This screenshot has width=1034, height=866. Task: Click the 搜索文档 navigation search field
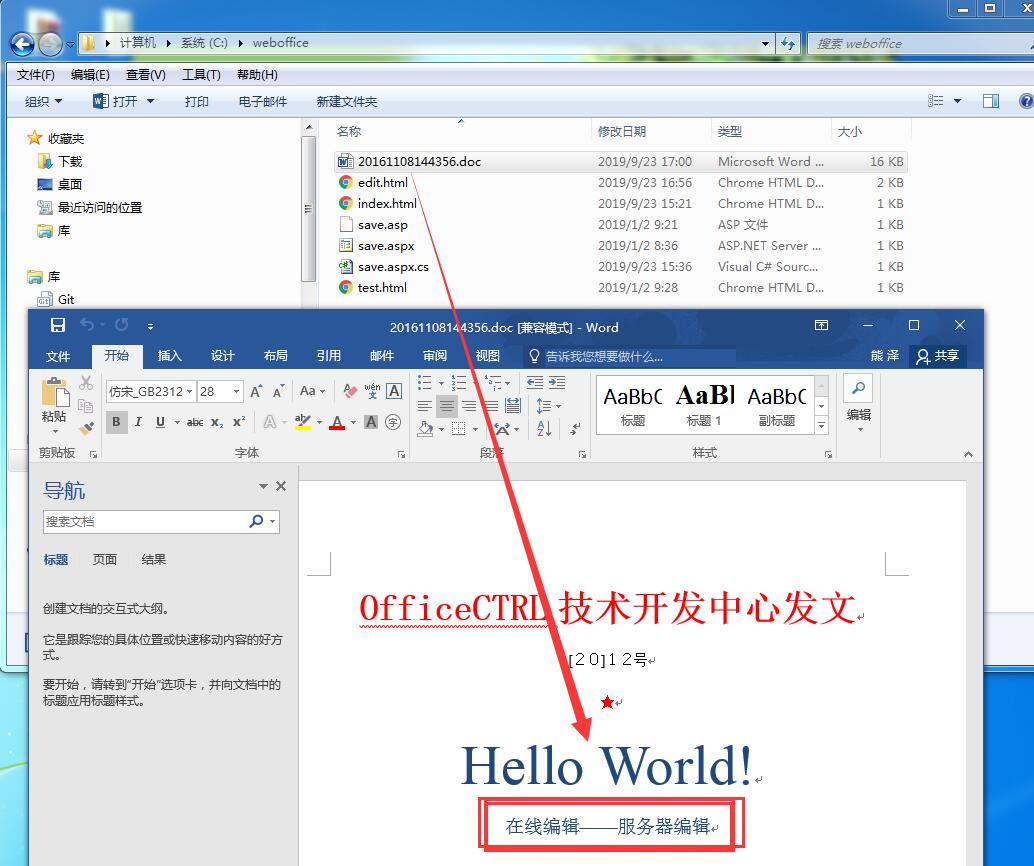145,522
